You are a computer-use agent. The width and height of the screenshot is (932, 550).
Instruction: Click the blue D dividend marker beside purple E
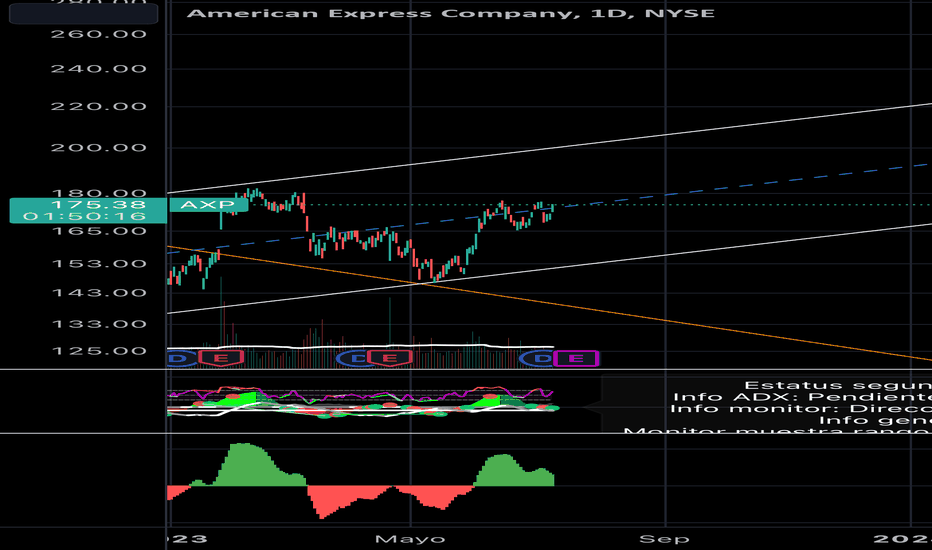pyautogui.click(x=537, y=358)
